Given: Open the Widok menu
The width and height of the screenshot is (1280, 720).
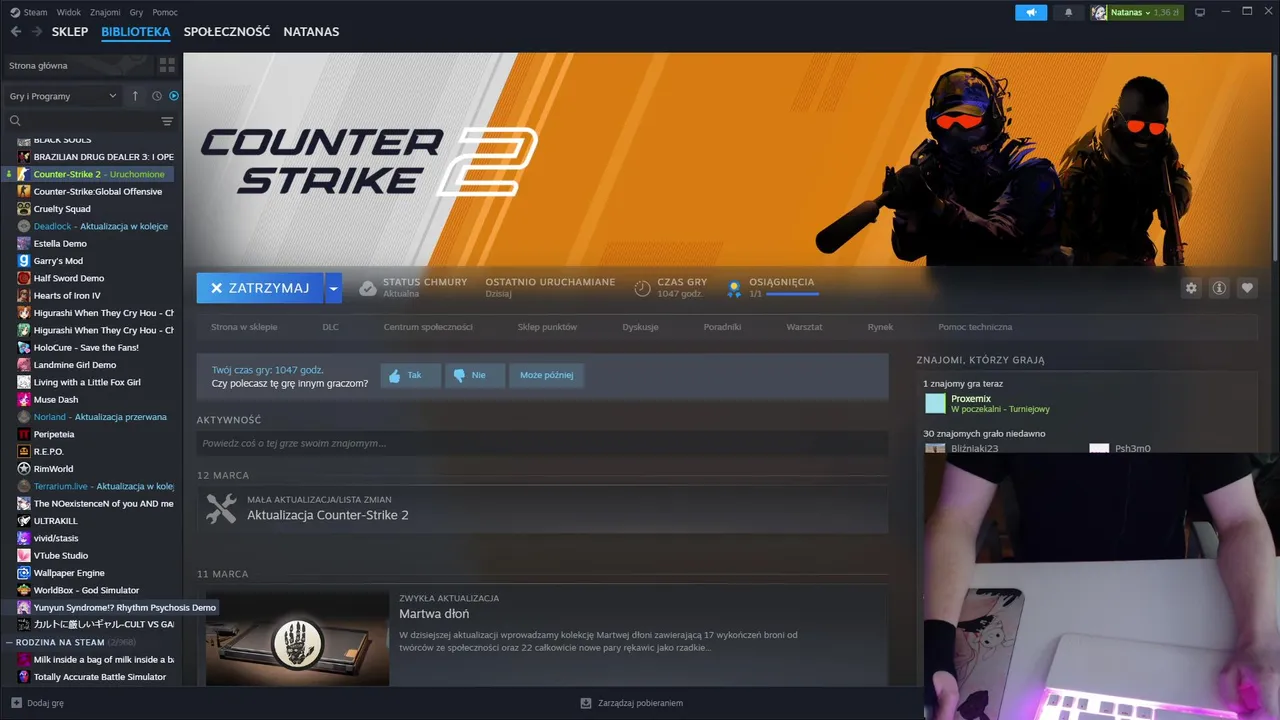Looking at the screenshot, I should (69, 12).
